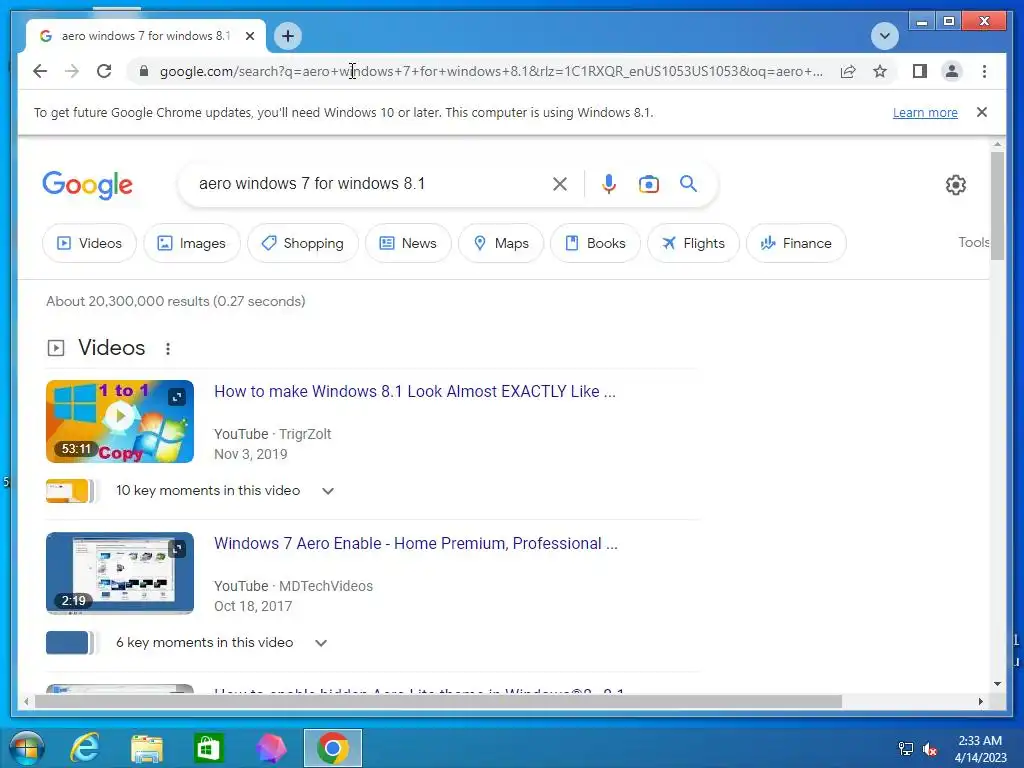Open the clock showing 2:33 AM
Screen dimensions: 1024x768
point(980,749)
